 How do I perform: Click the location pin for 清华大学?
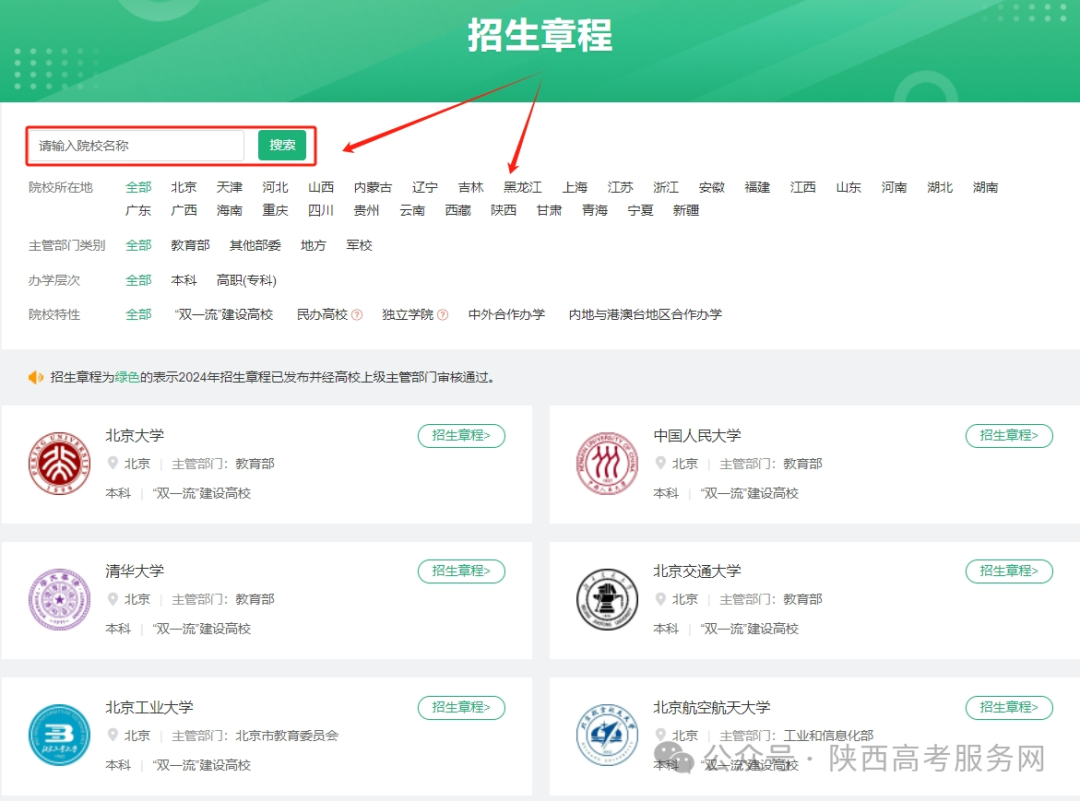(113, 599)
